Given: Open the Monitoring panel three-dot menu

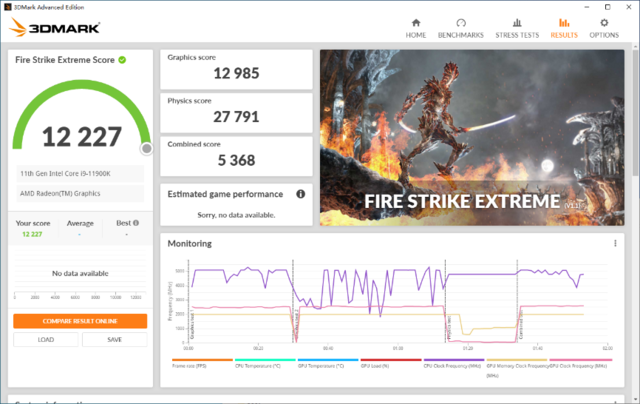Looking at the screenshot, I should pos(615,243).
